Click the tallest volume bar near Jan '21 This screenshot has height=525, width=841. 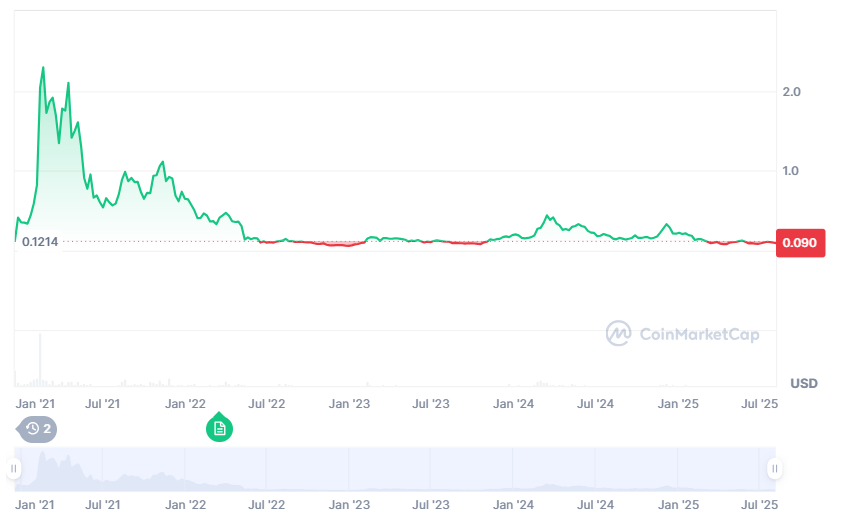coord(40,358)
